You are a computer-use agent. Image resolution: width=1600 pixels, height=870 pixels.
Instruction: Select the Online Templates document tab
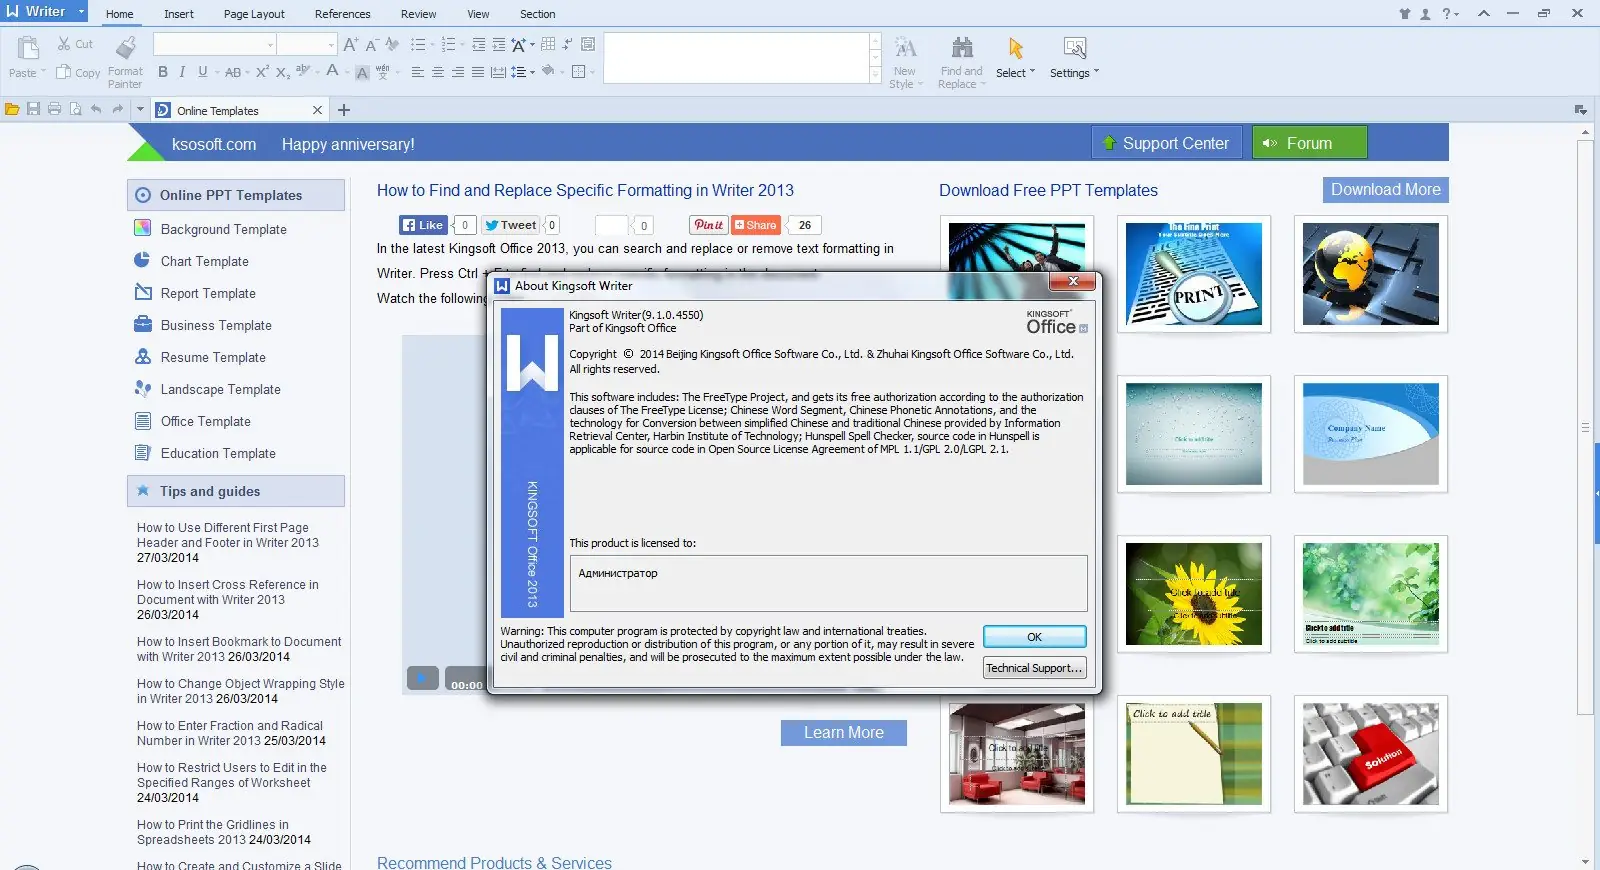[x=239, y=110]
